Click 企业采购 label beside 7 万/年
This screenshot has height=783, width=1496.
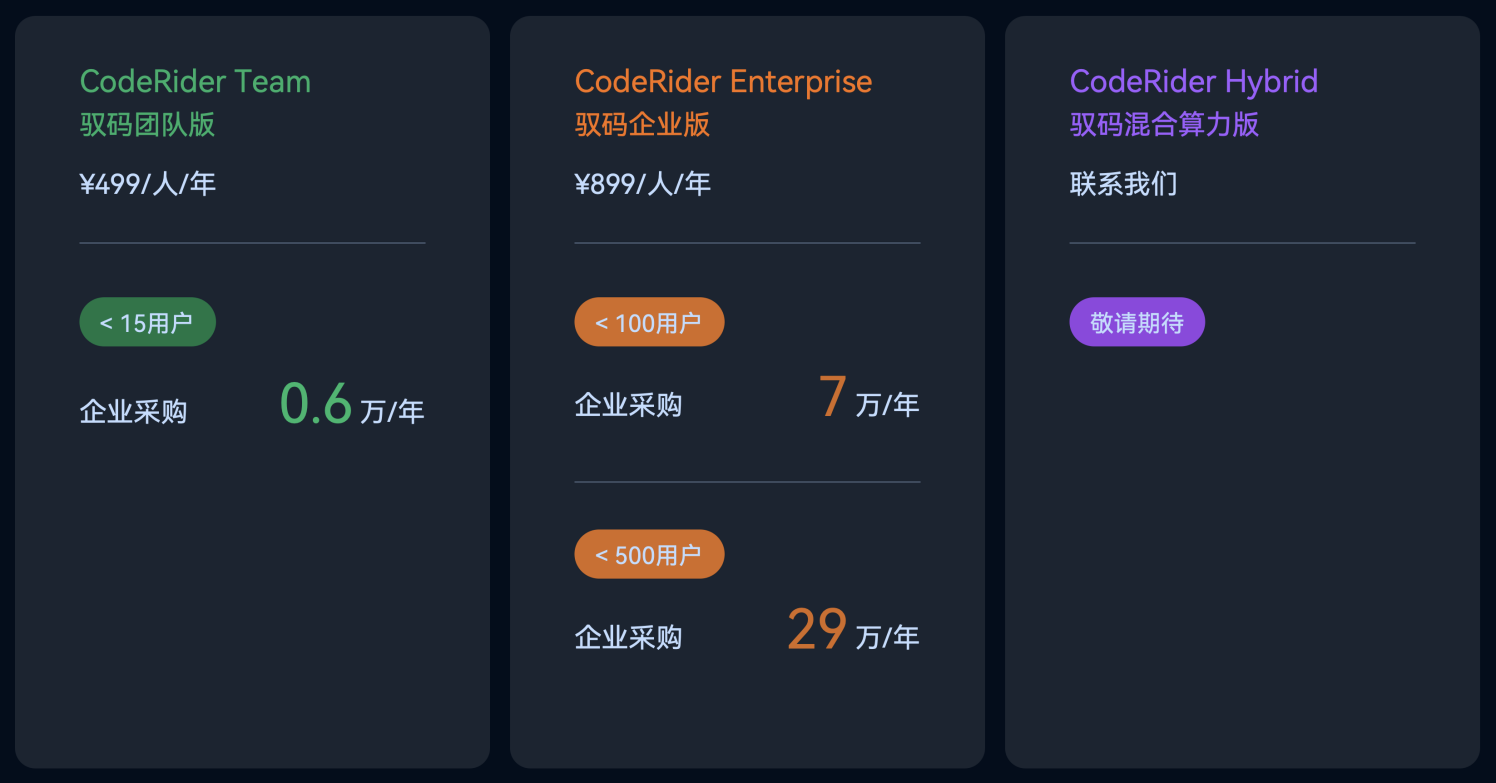click(x=628, y=405)
